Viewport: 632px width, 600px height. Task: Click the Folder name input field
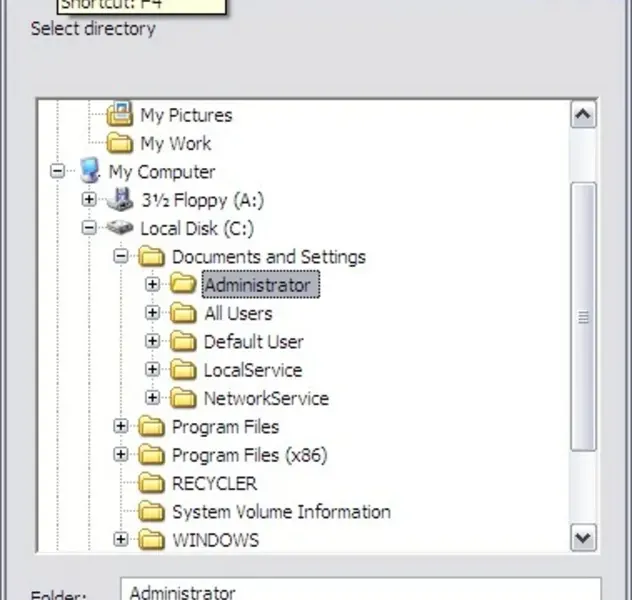tap(360, 590)
